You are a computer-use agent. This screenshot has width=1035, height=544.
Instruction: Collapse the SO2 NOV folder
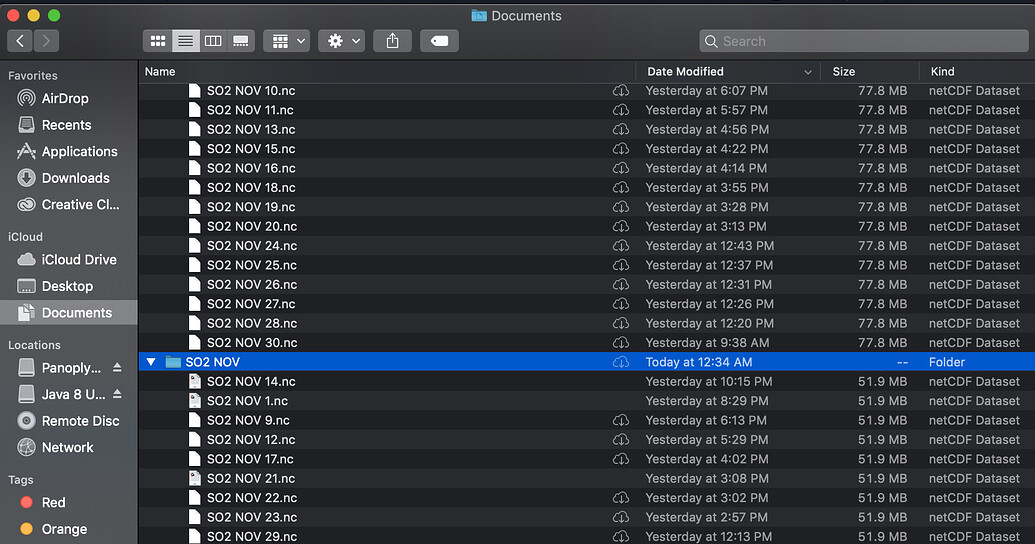point(151,362)
